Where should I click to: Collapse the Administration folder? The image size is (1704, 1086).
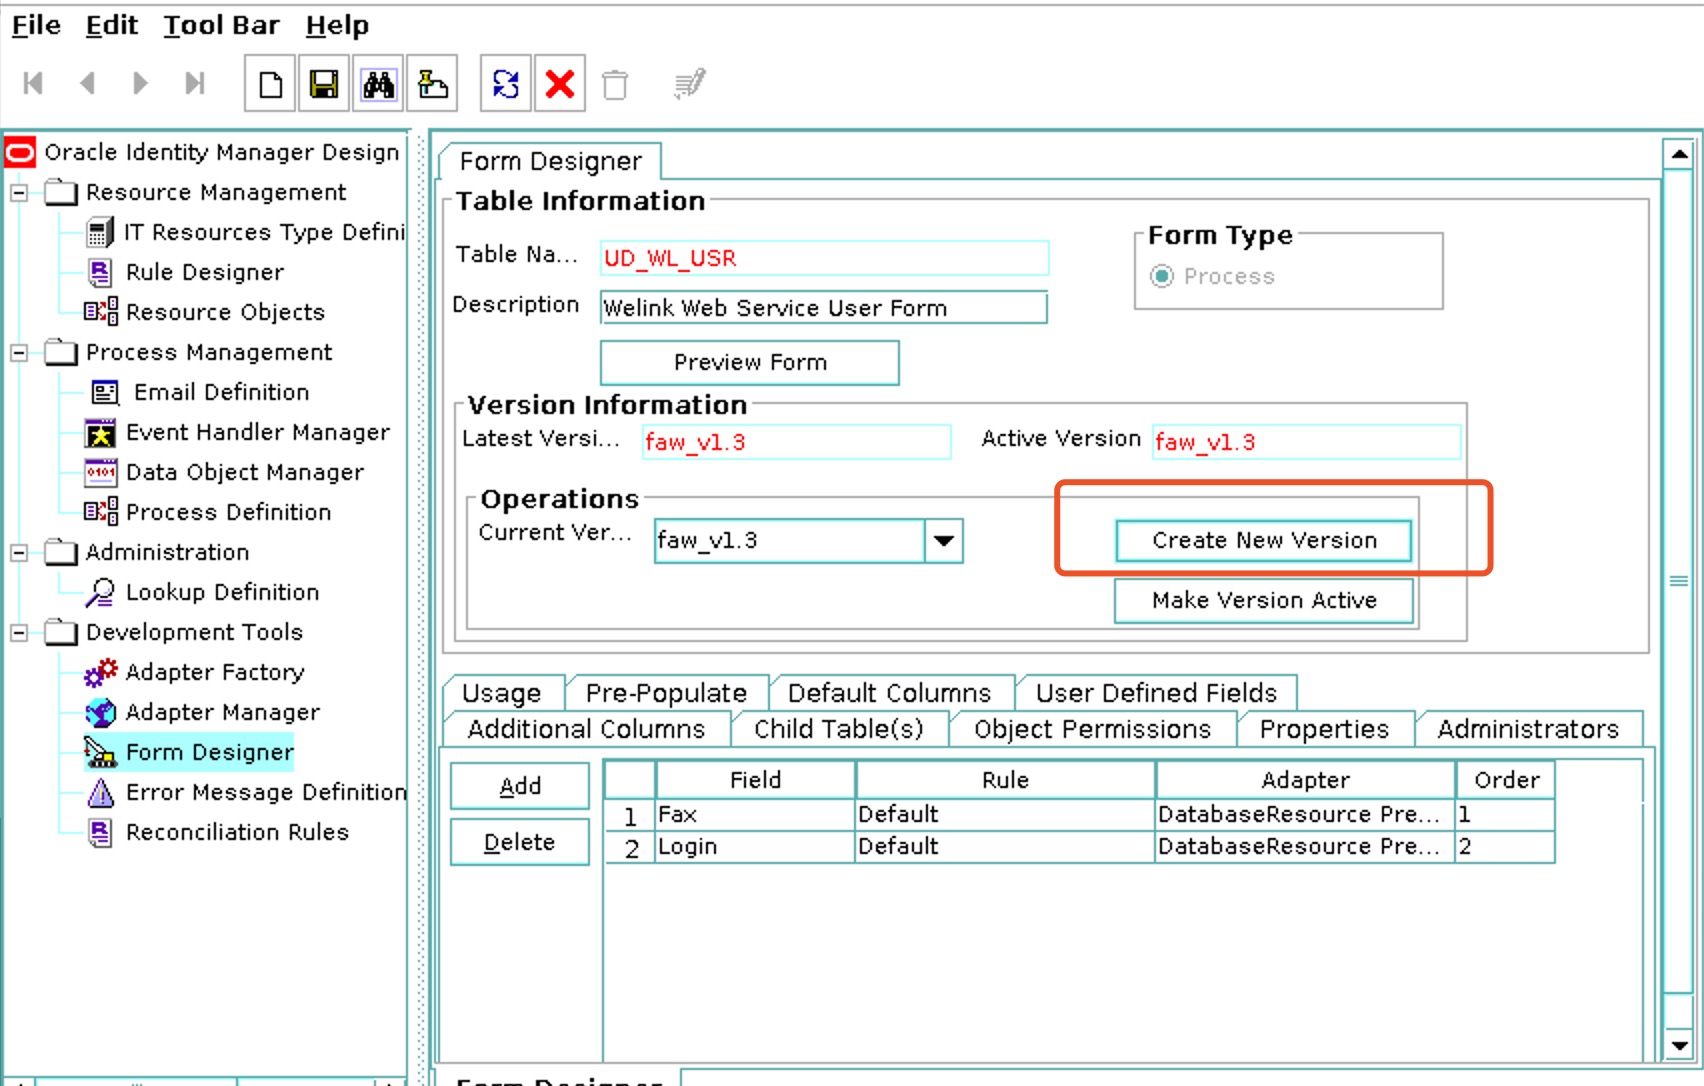pyautogui.click(x=19, y=552)
